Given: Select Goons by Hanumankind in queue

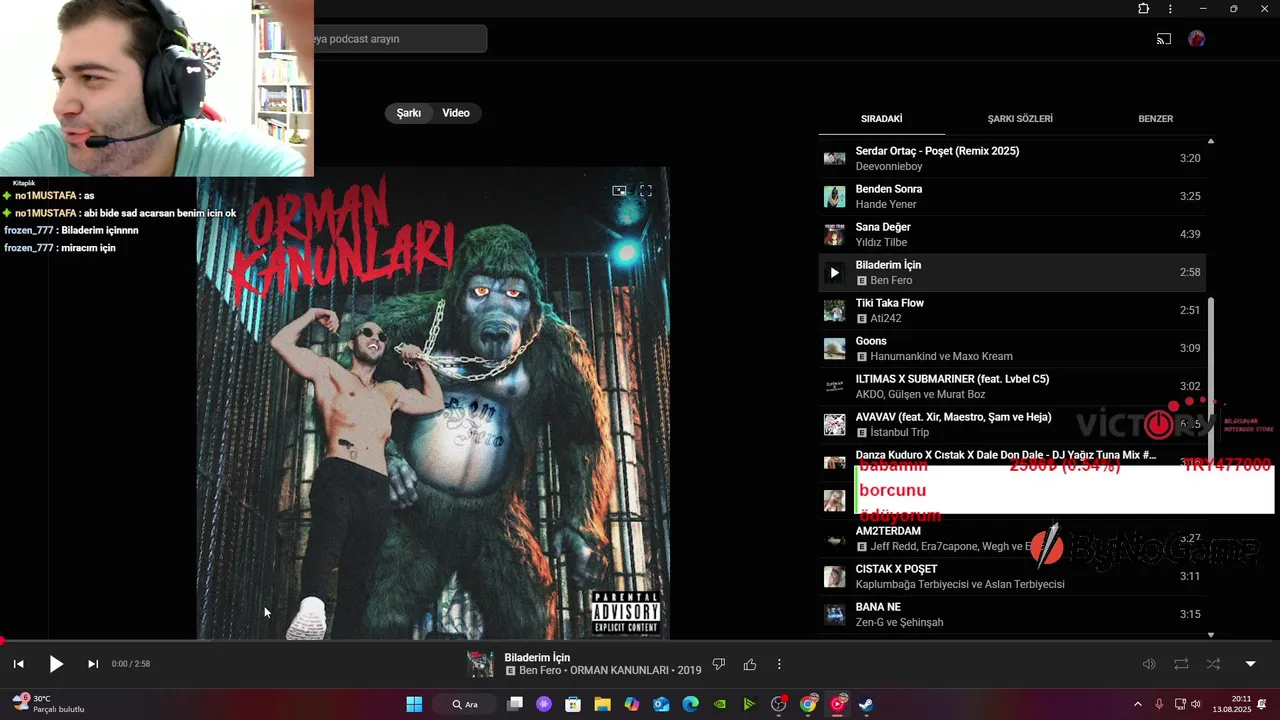Looking at the screenshot, I should (1012, 348).
